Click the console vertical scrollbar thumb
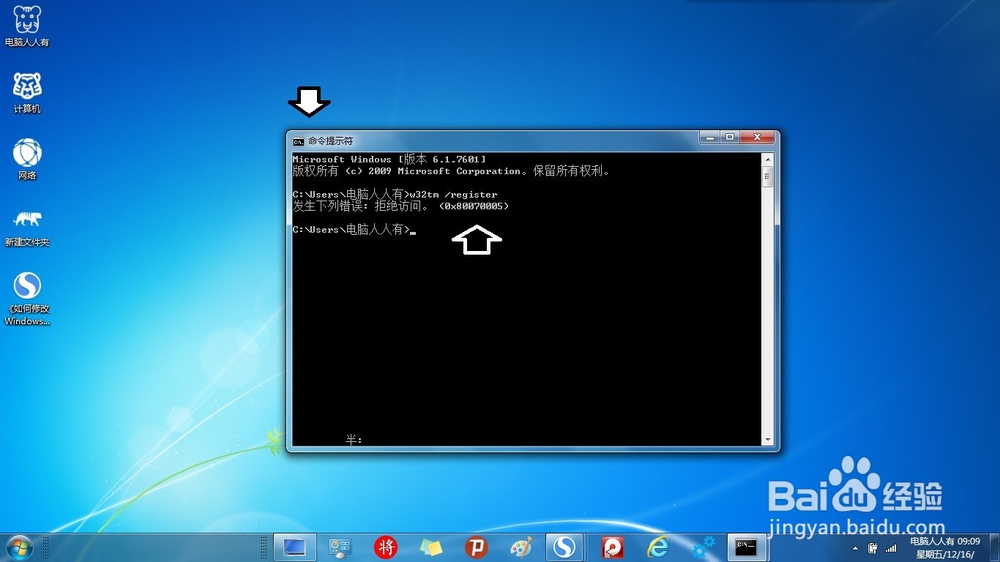This screenshot has width=1000, height=562. click(768, 177)
